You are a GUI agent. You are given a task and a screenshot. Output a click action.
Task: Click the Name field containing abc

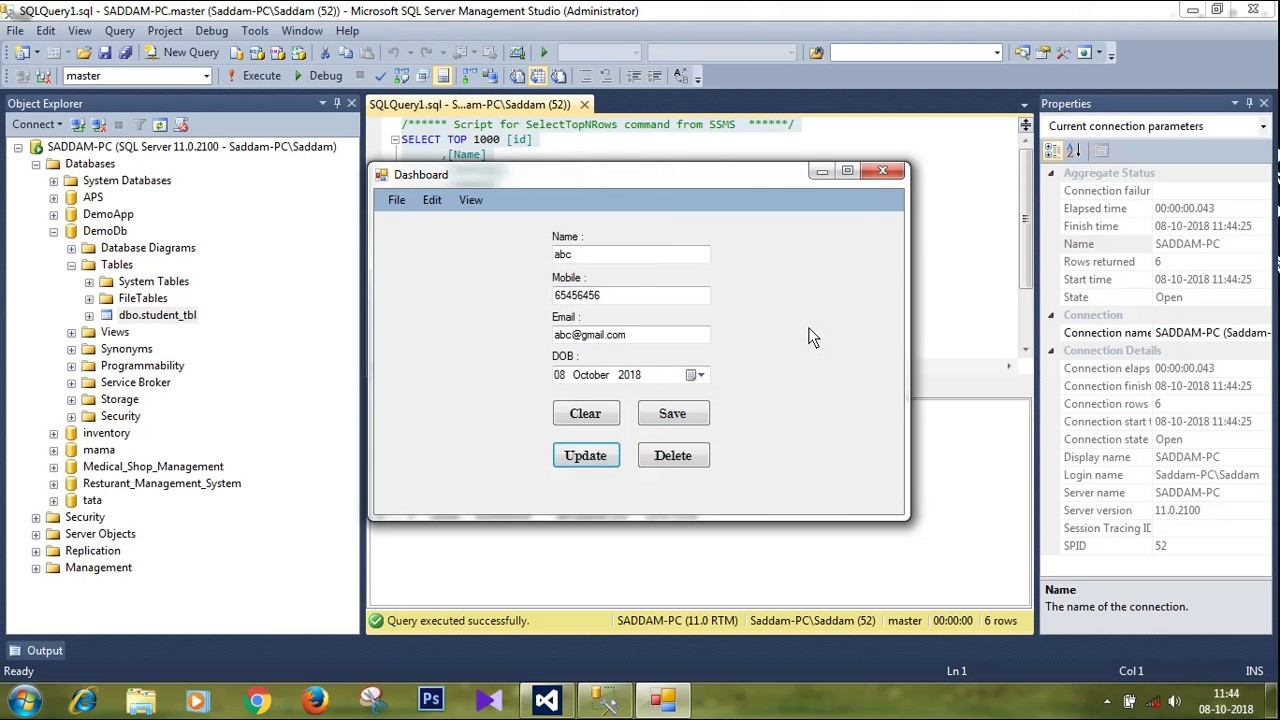[x=631, y=255]
